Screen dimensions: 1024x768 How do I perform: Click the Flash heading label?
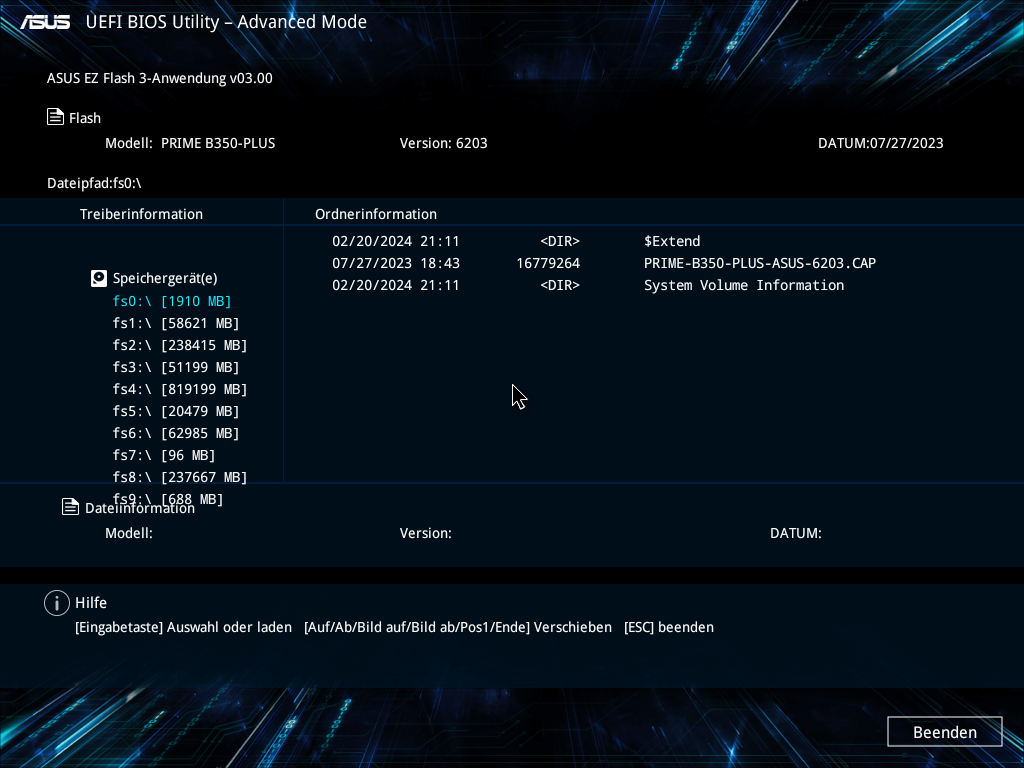(85, 118)
